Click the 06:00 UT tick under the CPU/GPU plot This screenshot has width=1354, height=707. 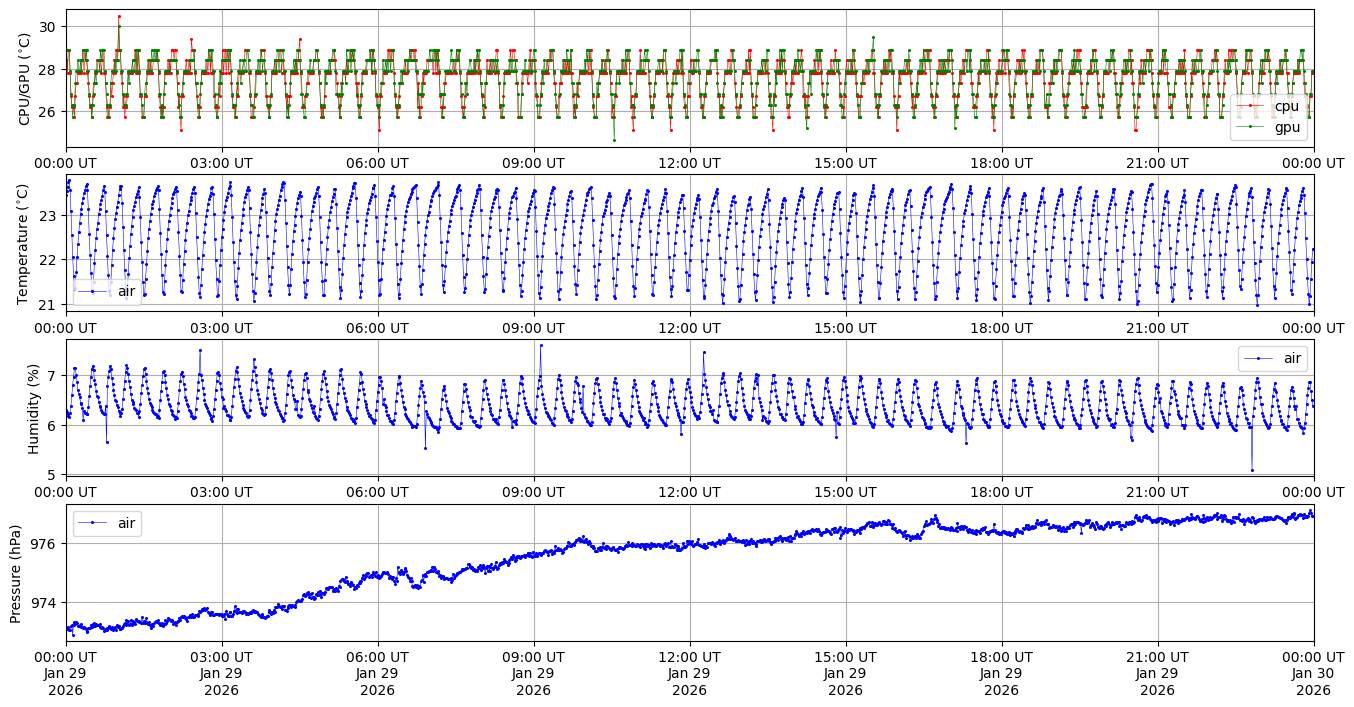click(377, 163)
